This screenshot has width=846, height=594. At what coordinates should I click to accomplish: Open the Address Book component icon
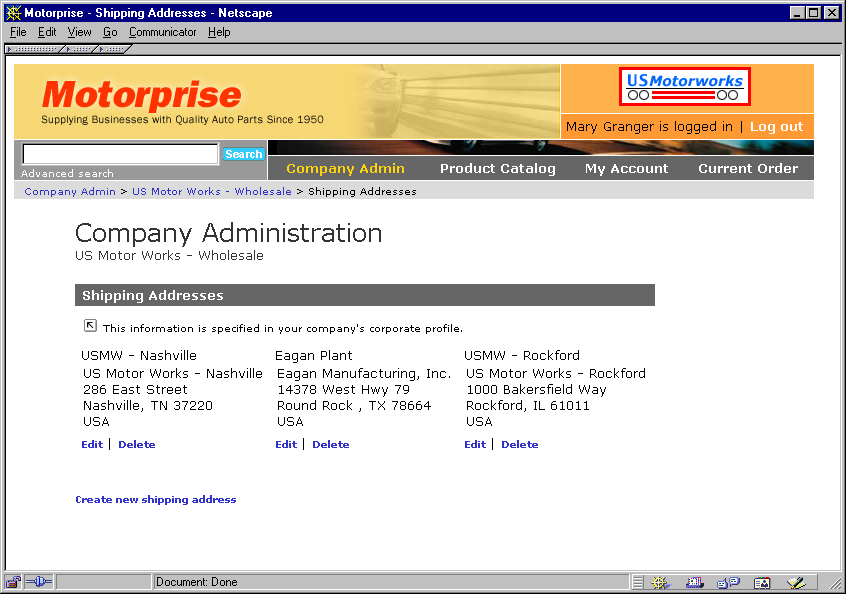[762, 582]
